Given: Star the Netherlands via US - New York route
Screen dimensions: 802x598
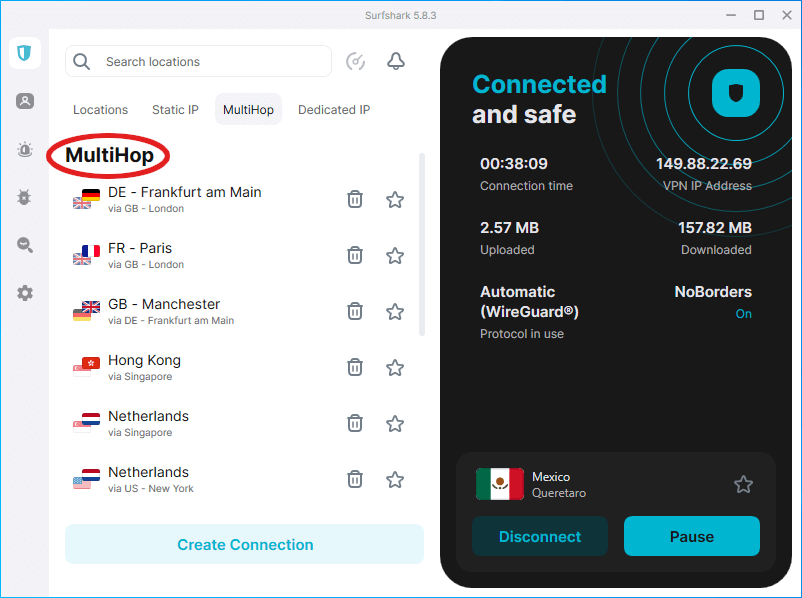Looking at the screenshot, I should pos(395,479).
